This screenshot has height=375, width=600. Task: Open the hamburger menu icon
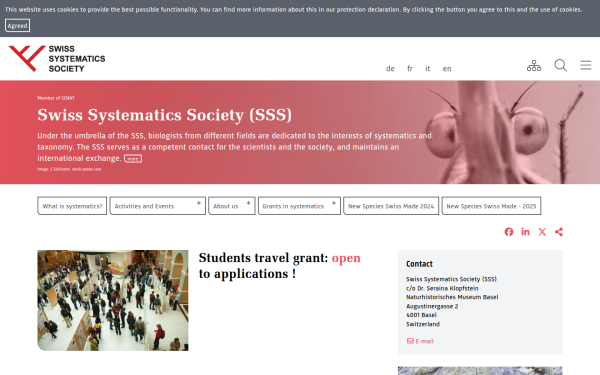(x=585, y=65)
